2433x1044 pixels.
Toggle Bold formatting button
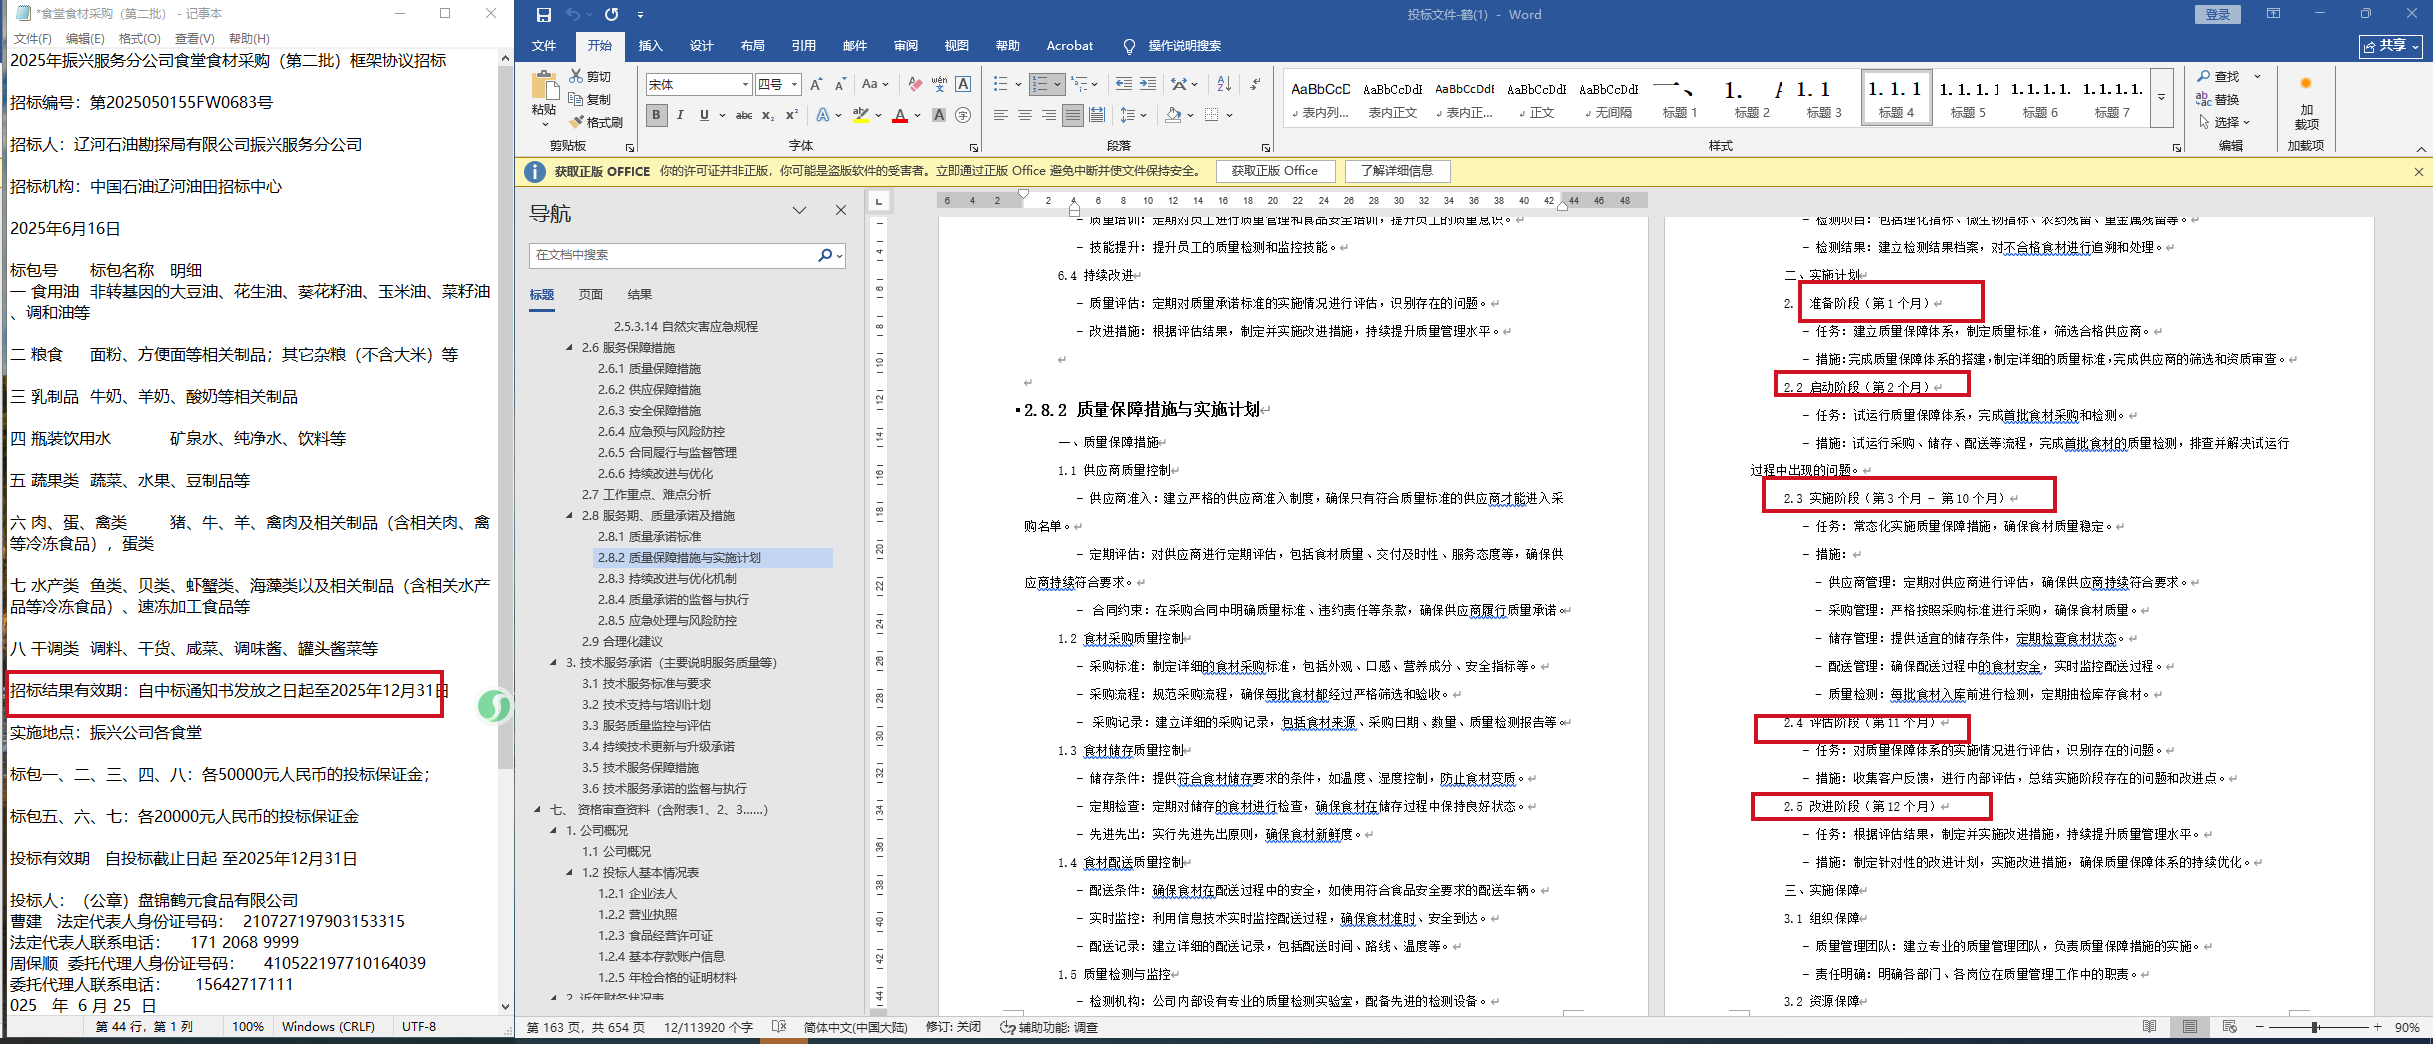click(x=656, y=116)
